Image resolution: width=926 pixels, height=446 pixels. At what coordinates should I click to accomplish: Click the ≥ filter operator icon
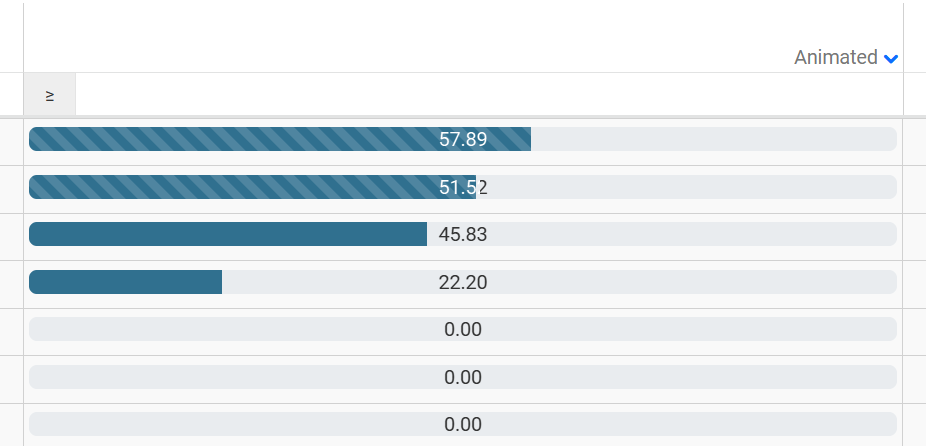50,95
